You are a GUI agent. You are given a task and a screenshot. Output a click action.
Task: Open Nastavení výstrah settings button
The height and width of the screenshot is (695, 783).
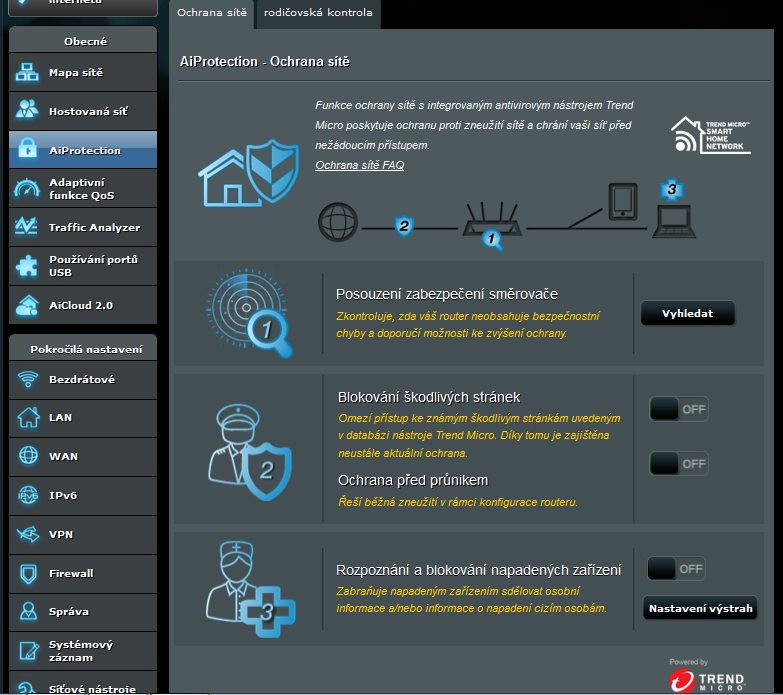699,608
